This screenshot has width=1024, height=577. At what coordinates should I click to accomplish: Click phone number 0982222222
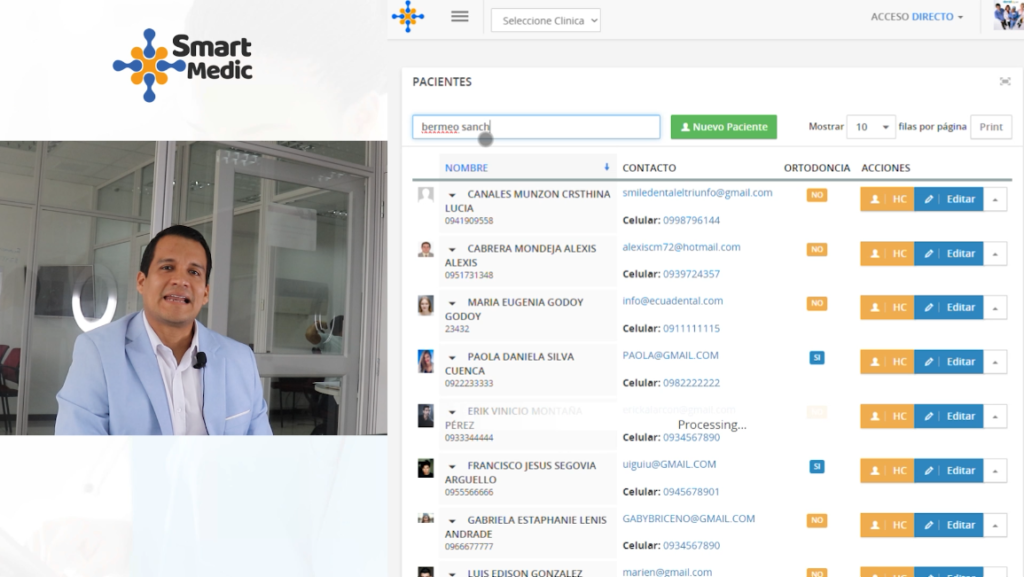pos(692,382)
